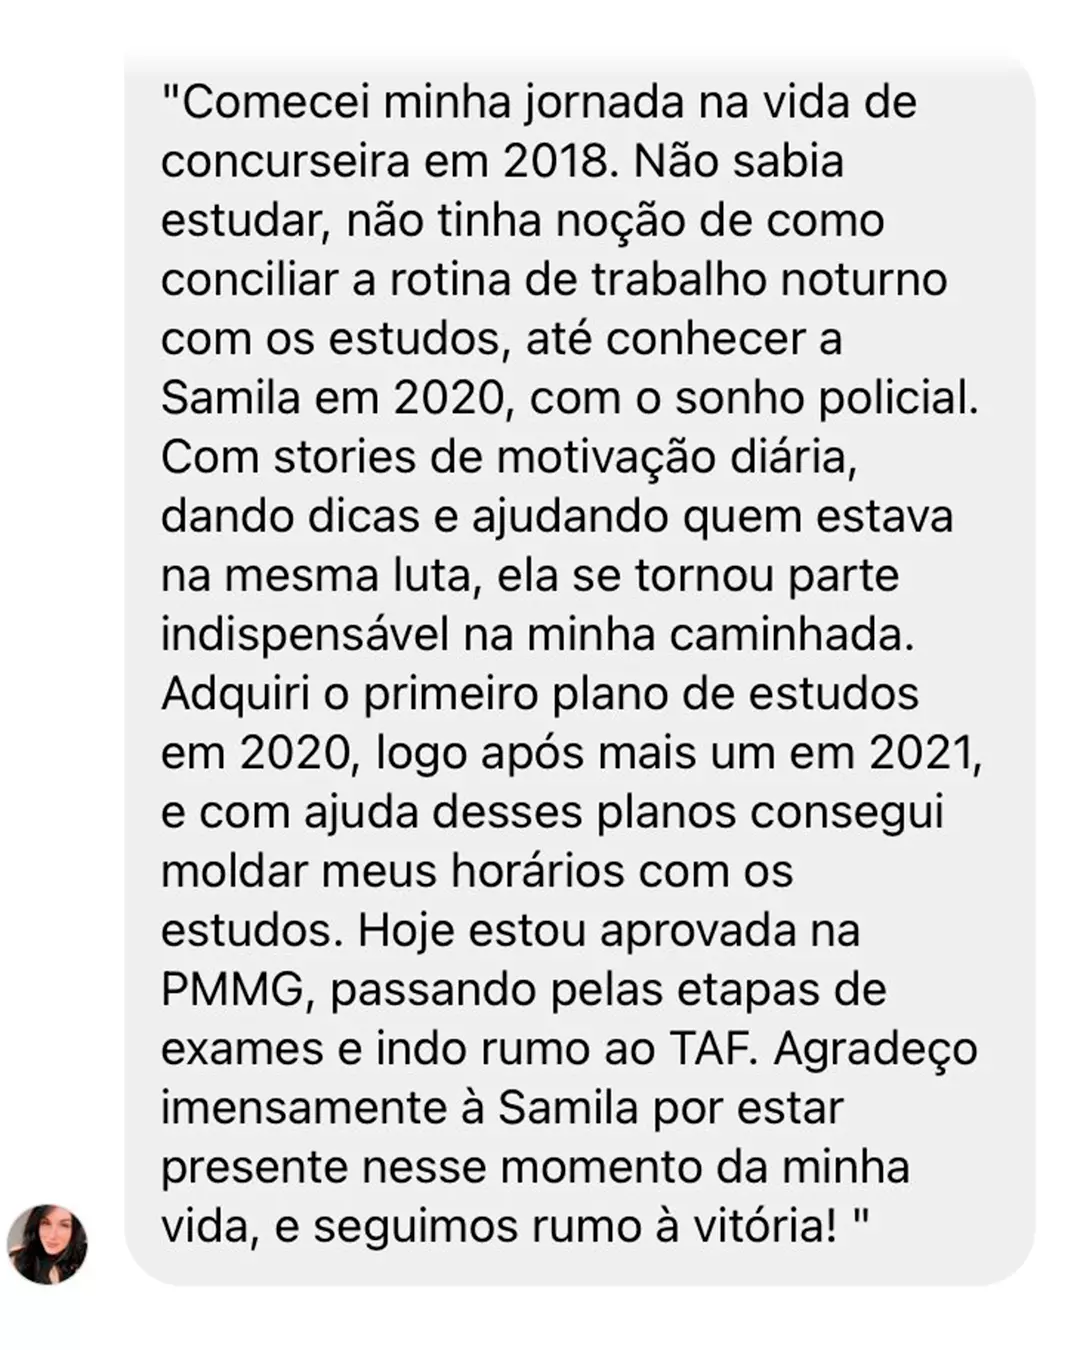Click the line starting with "Adquiri o primeiro"
The height and width of the screenshot is (1350, 1080).
540,694
